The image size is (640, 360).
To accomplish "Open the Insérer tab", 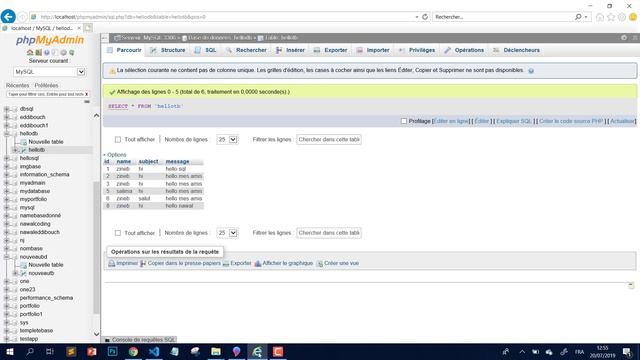I will (x=290, y=50).
